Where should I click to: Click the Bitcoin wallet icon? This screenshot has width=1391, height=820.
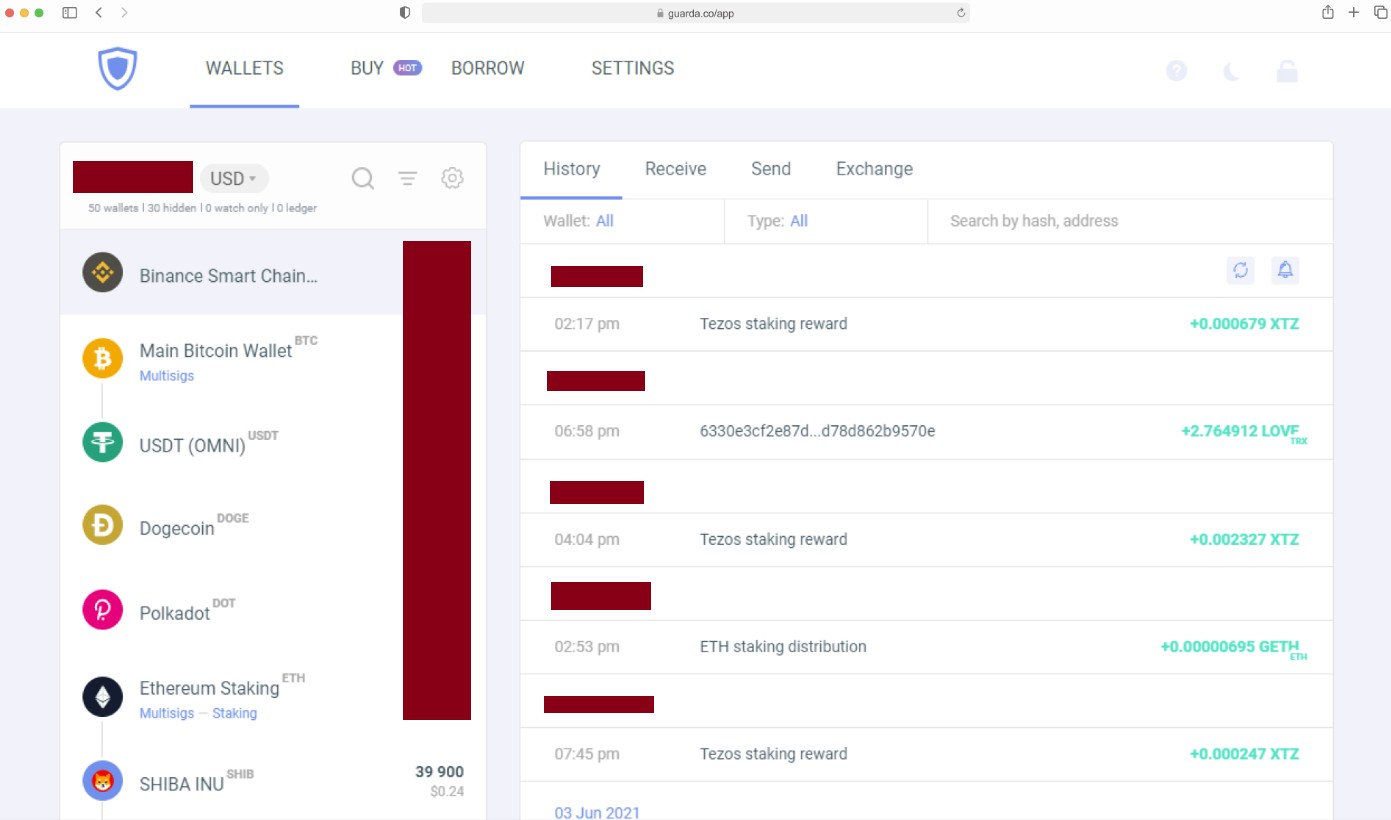102,357
